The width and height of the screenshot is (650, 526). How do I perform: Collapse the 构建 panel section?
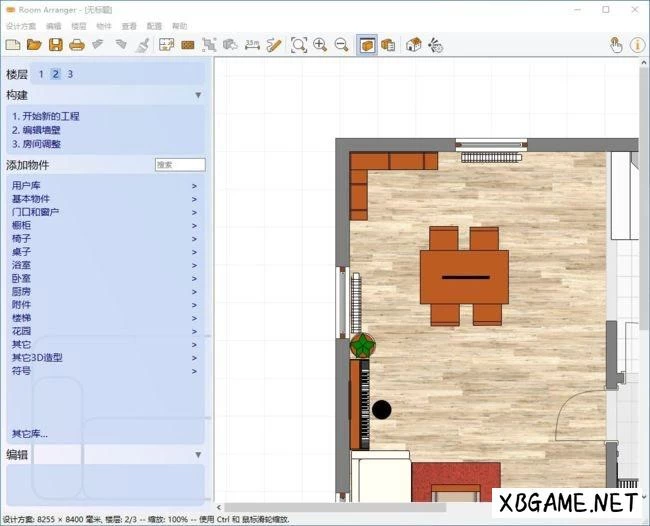(x=198, y=95)
